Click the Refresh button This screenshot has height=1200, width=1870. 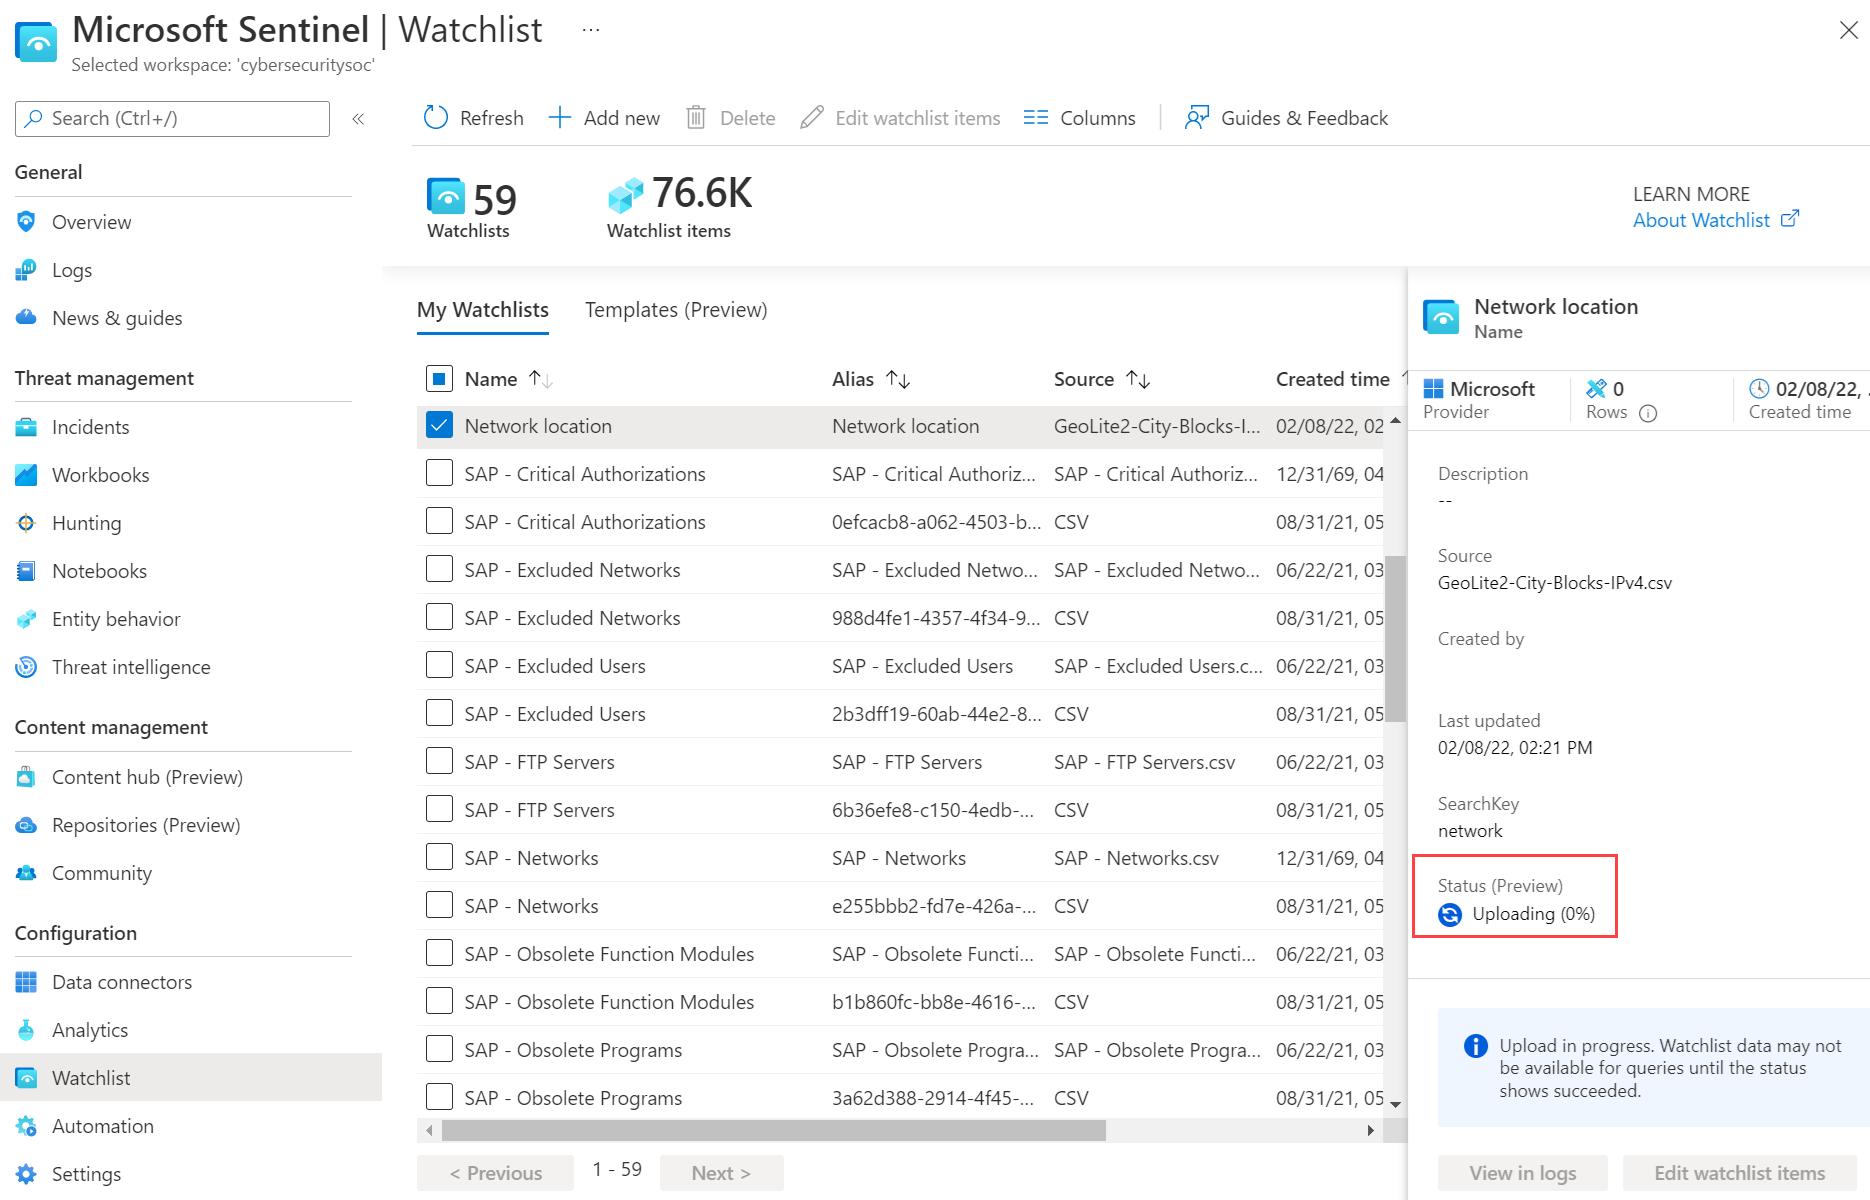[x=472, y=117]
